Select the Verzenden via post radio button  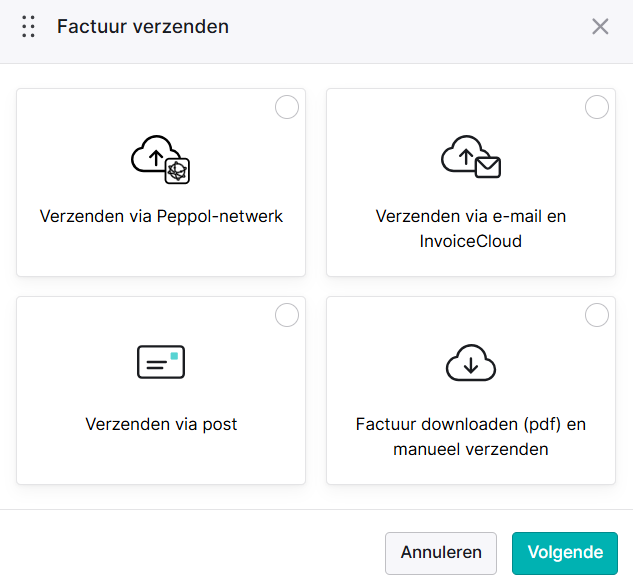click(287, 315)
